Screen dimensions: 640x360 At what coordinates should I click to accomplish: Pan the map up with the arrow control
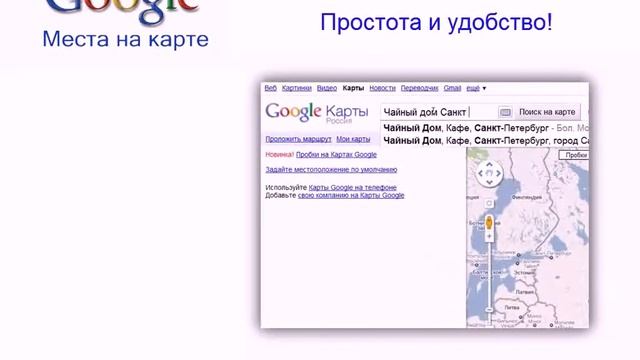click(489, 164)
